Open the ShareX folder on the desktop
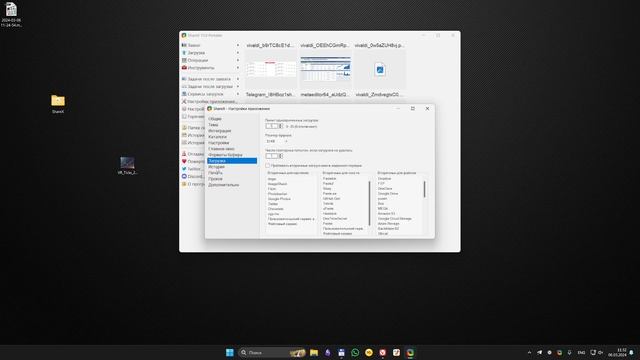 tap(58, 103)
